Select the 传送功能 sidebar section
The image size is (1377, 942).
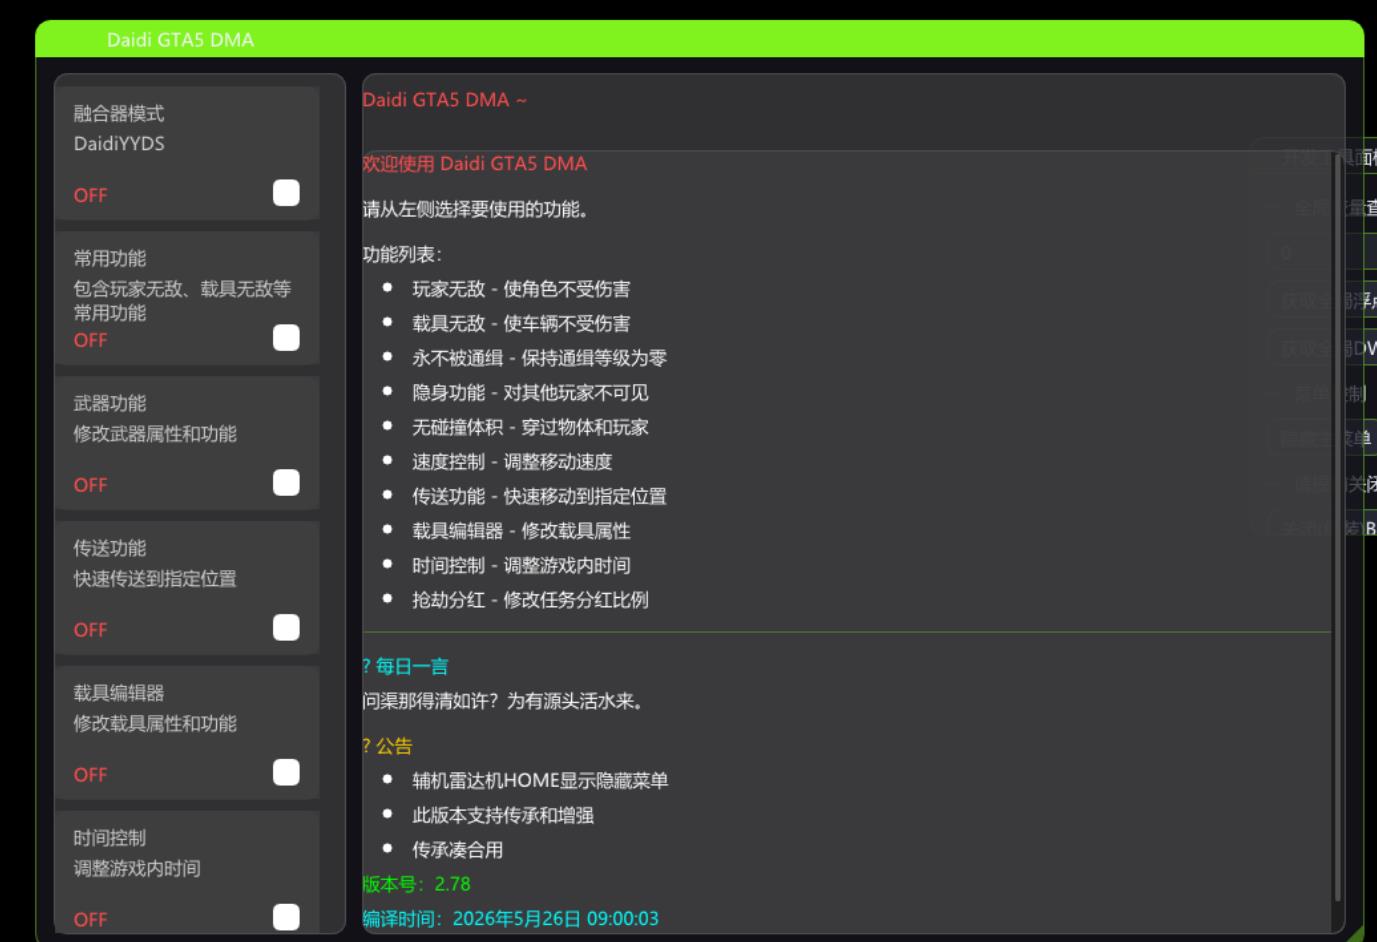[x=187, y=588]
